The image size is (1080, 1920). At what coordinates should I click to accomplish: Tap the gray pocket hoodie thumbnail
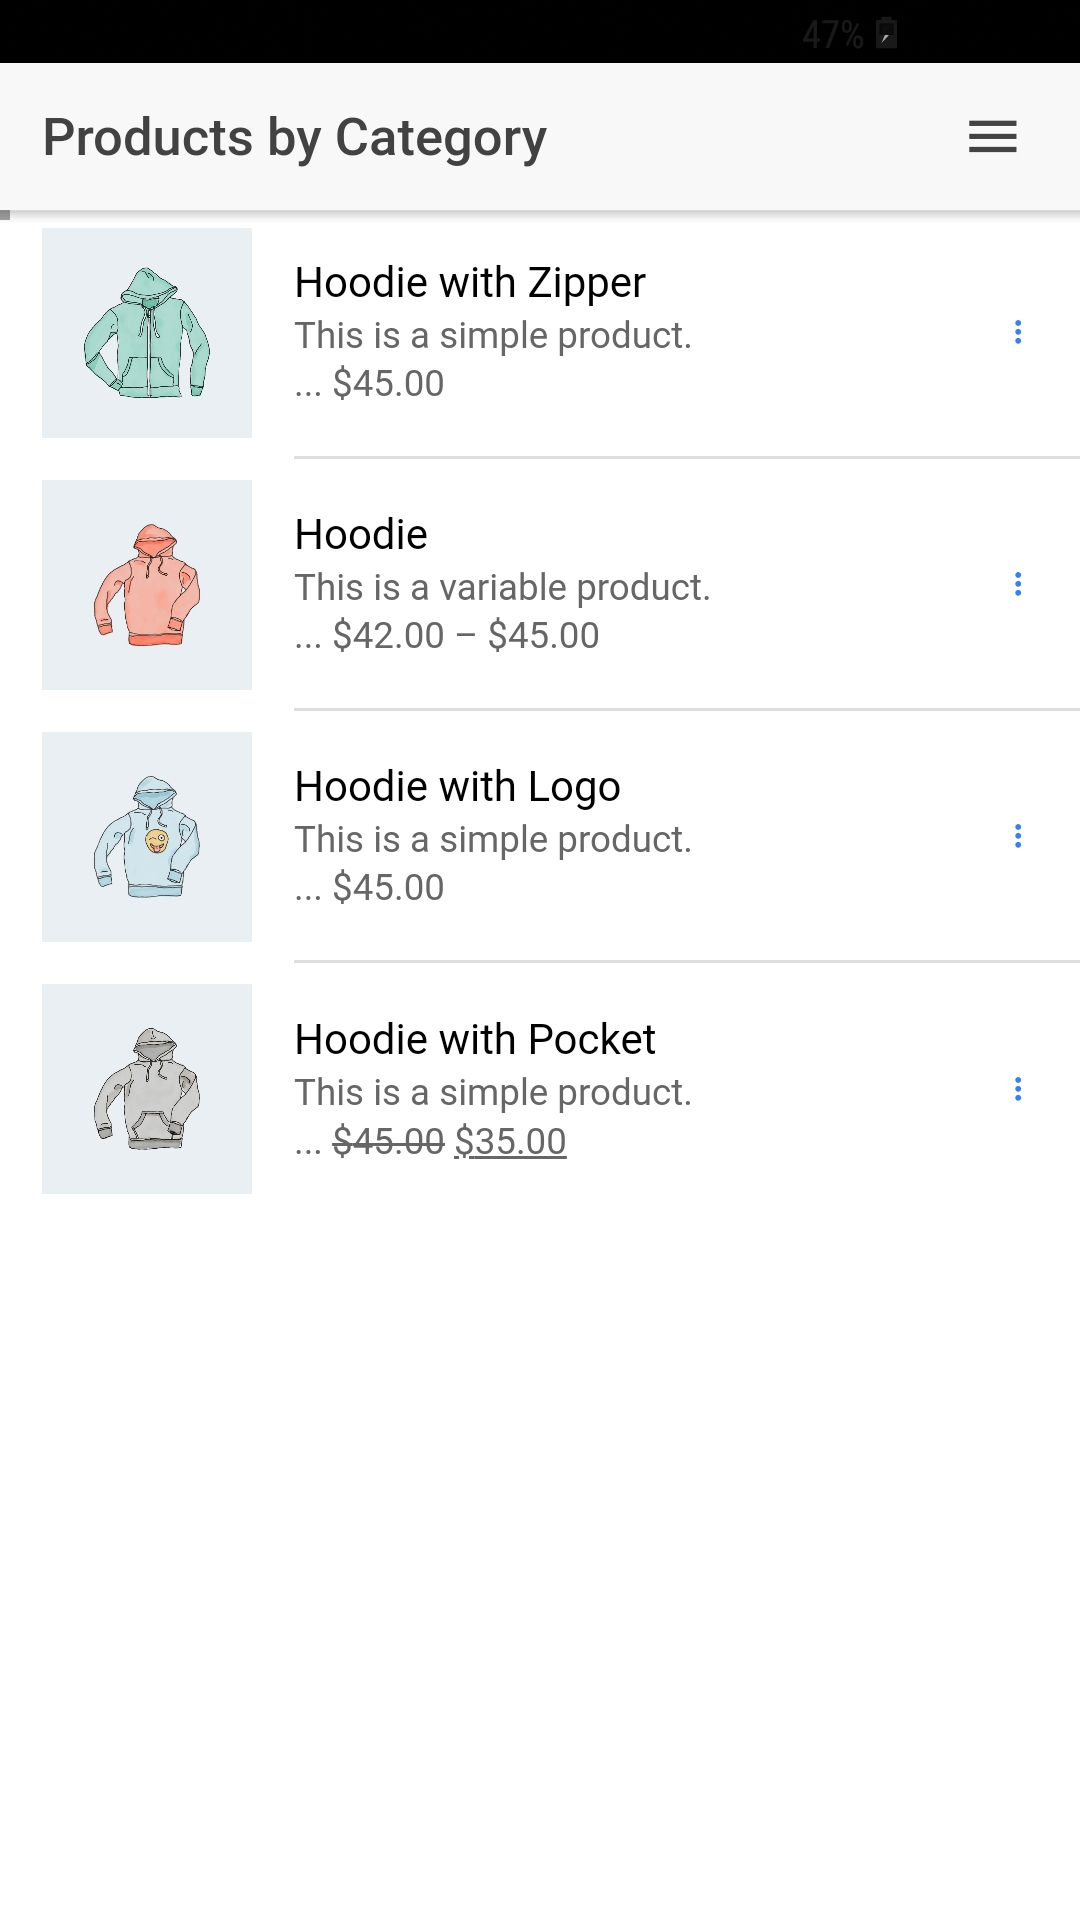pyautogui.click(x=147, y=1089)
